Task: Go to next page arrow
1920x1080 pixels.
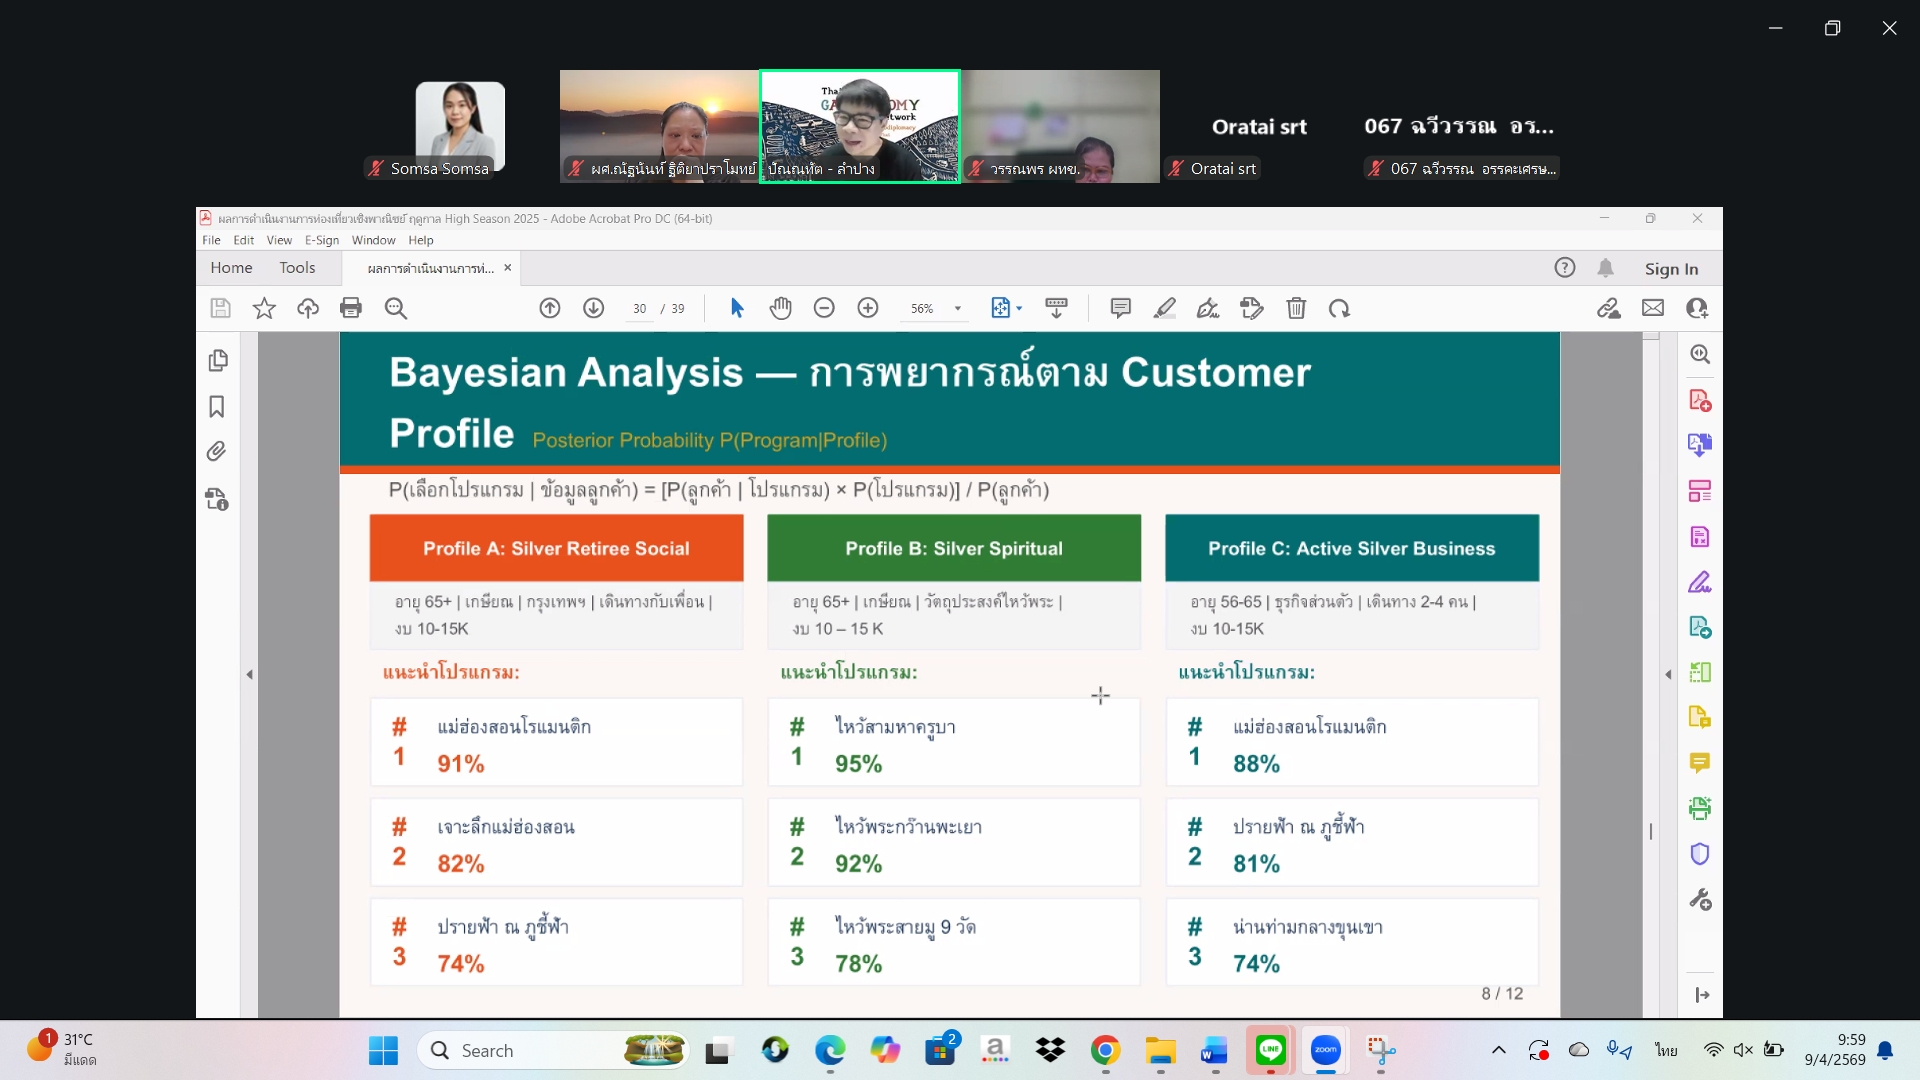Action: click(594, 308)
